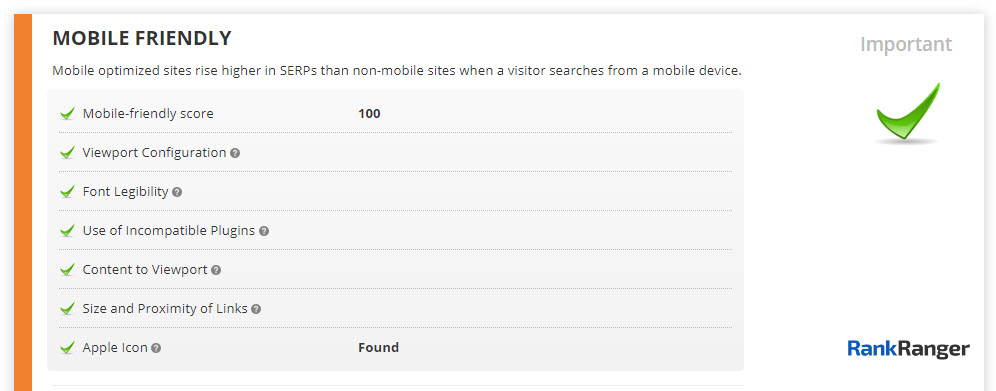Open the Apple Icon help tooltip icon
Viewport: 996px width, 391px height.
tap(156, 348)
